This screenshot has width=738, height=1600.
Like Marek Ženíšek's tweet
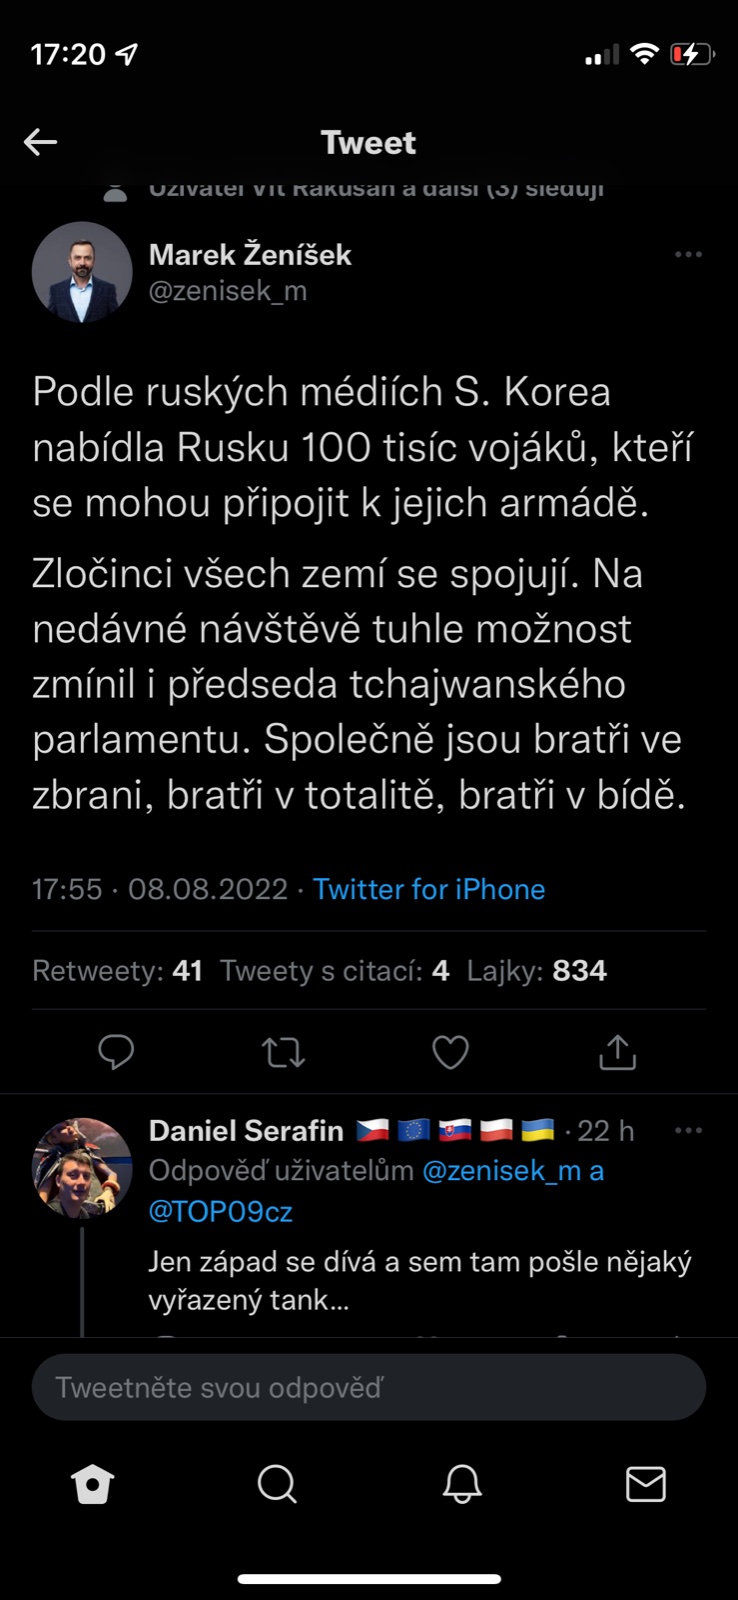coord(450,1052)
